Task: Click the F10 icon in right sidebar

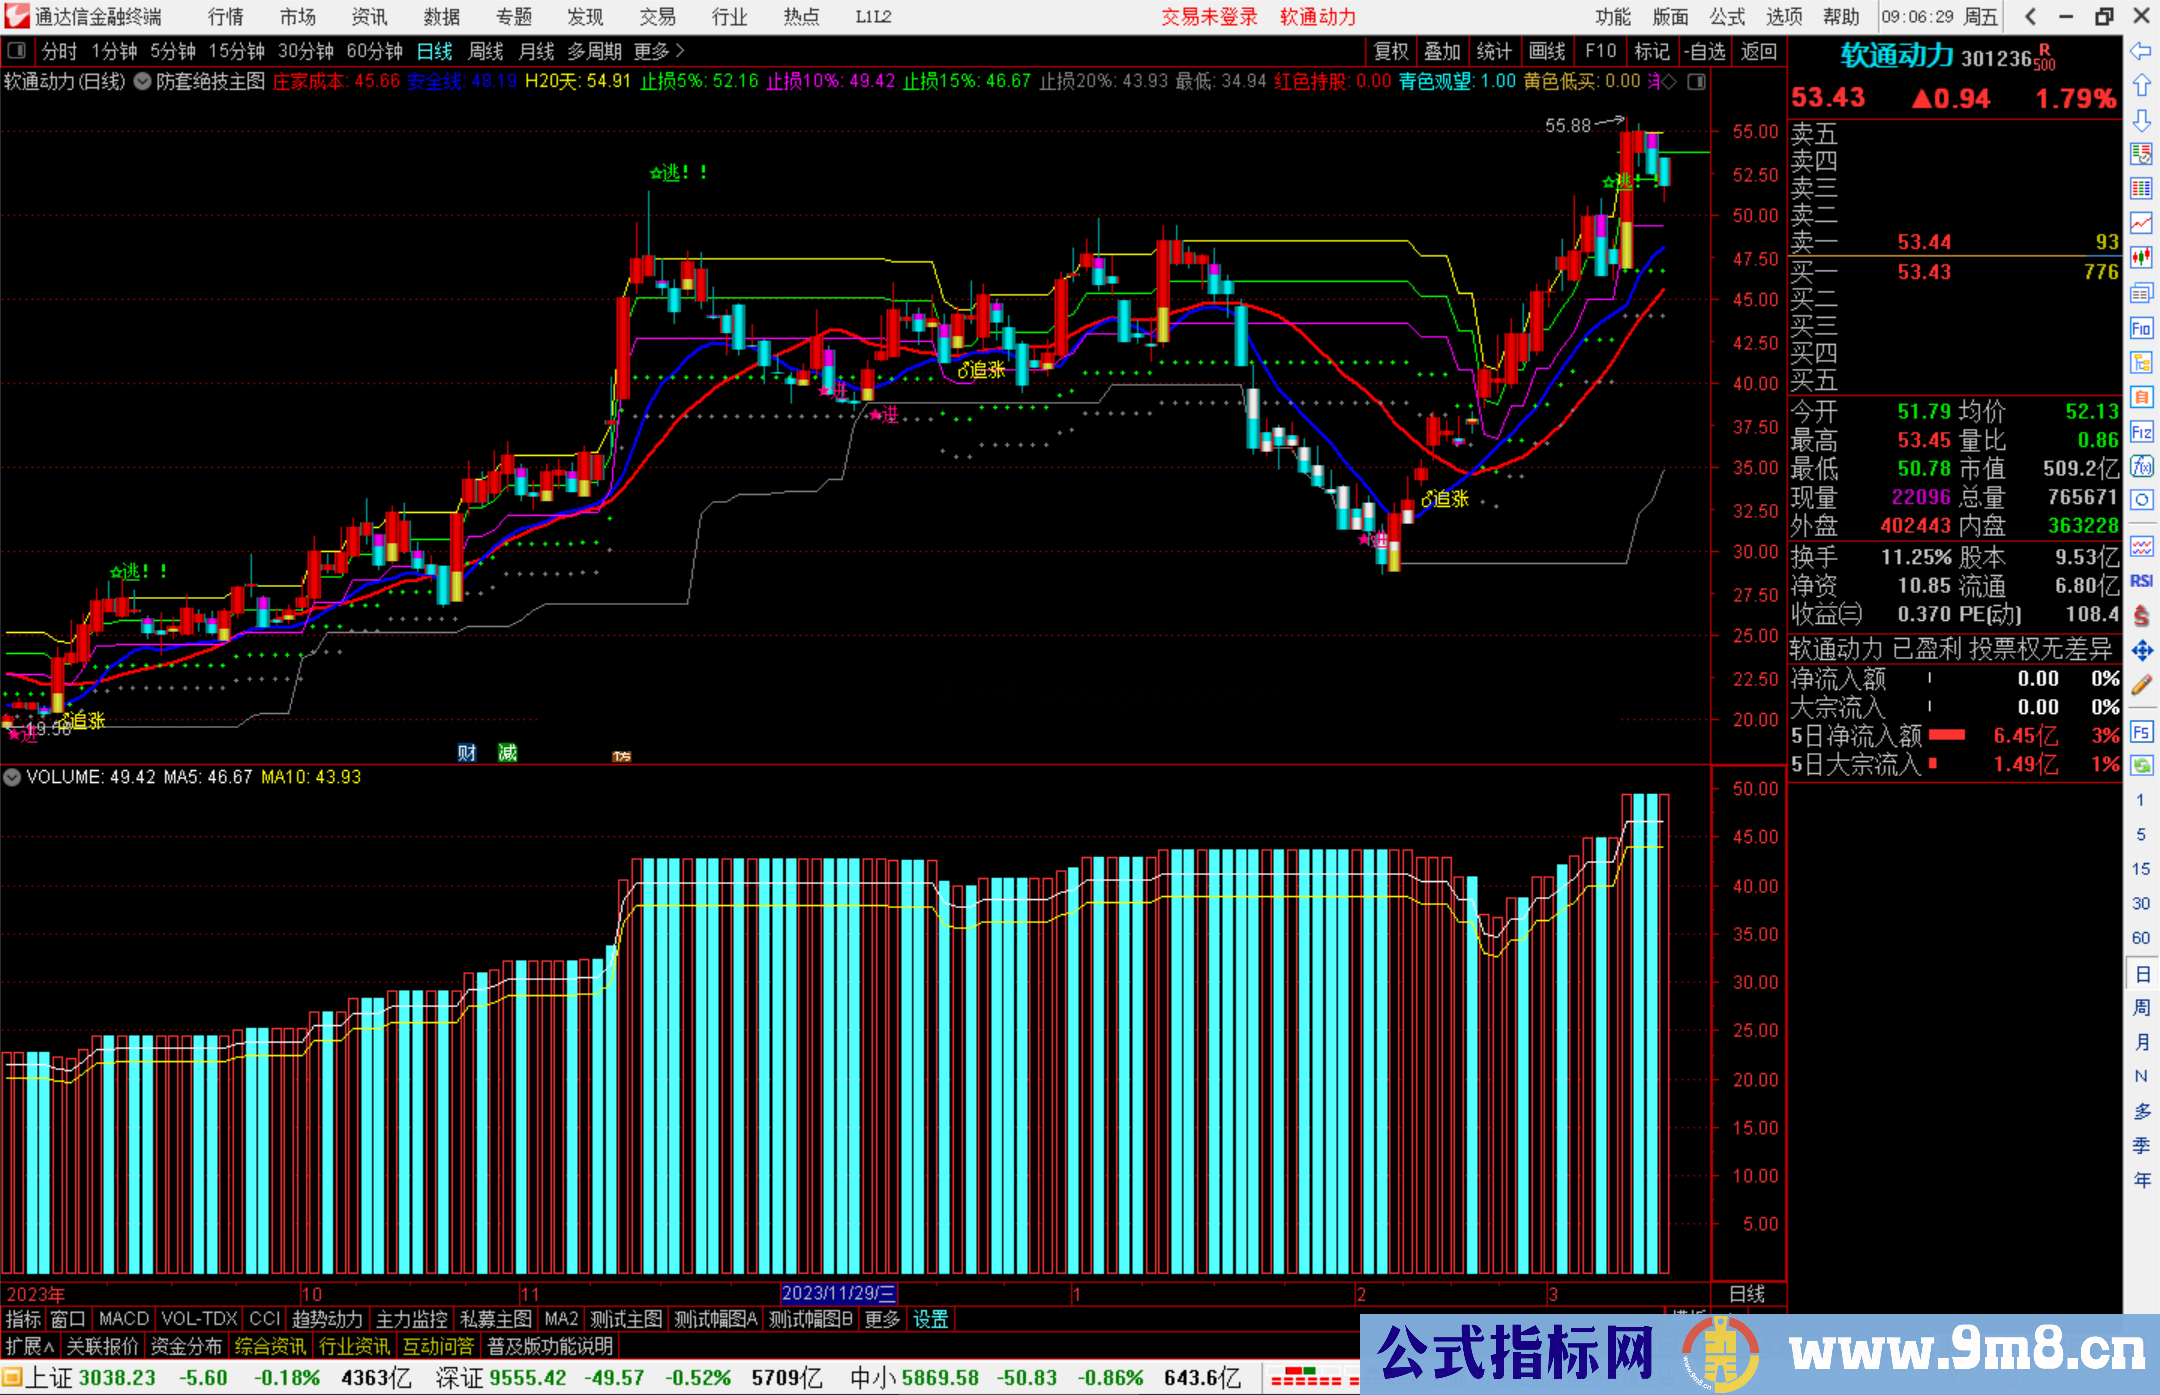Action: point(2141,328)
